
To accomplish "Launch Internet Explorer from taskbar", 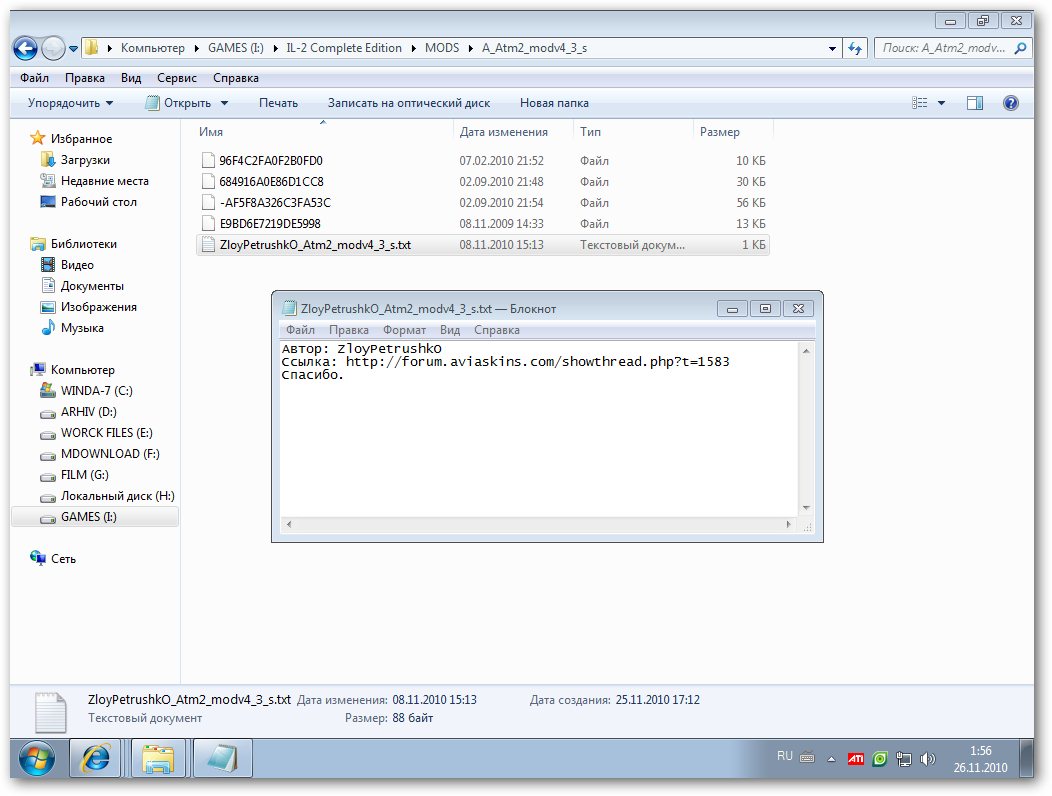I will pos(96,759).
